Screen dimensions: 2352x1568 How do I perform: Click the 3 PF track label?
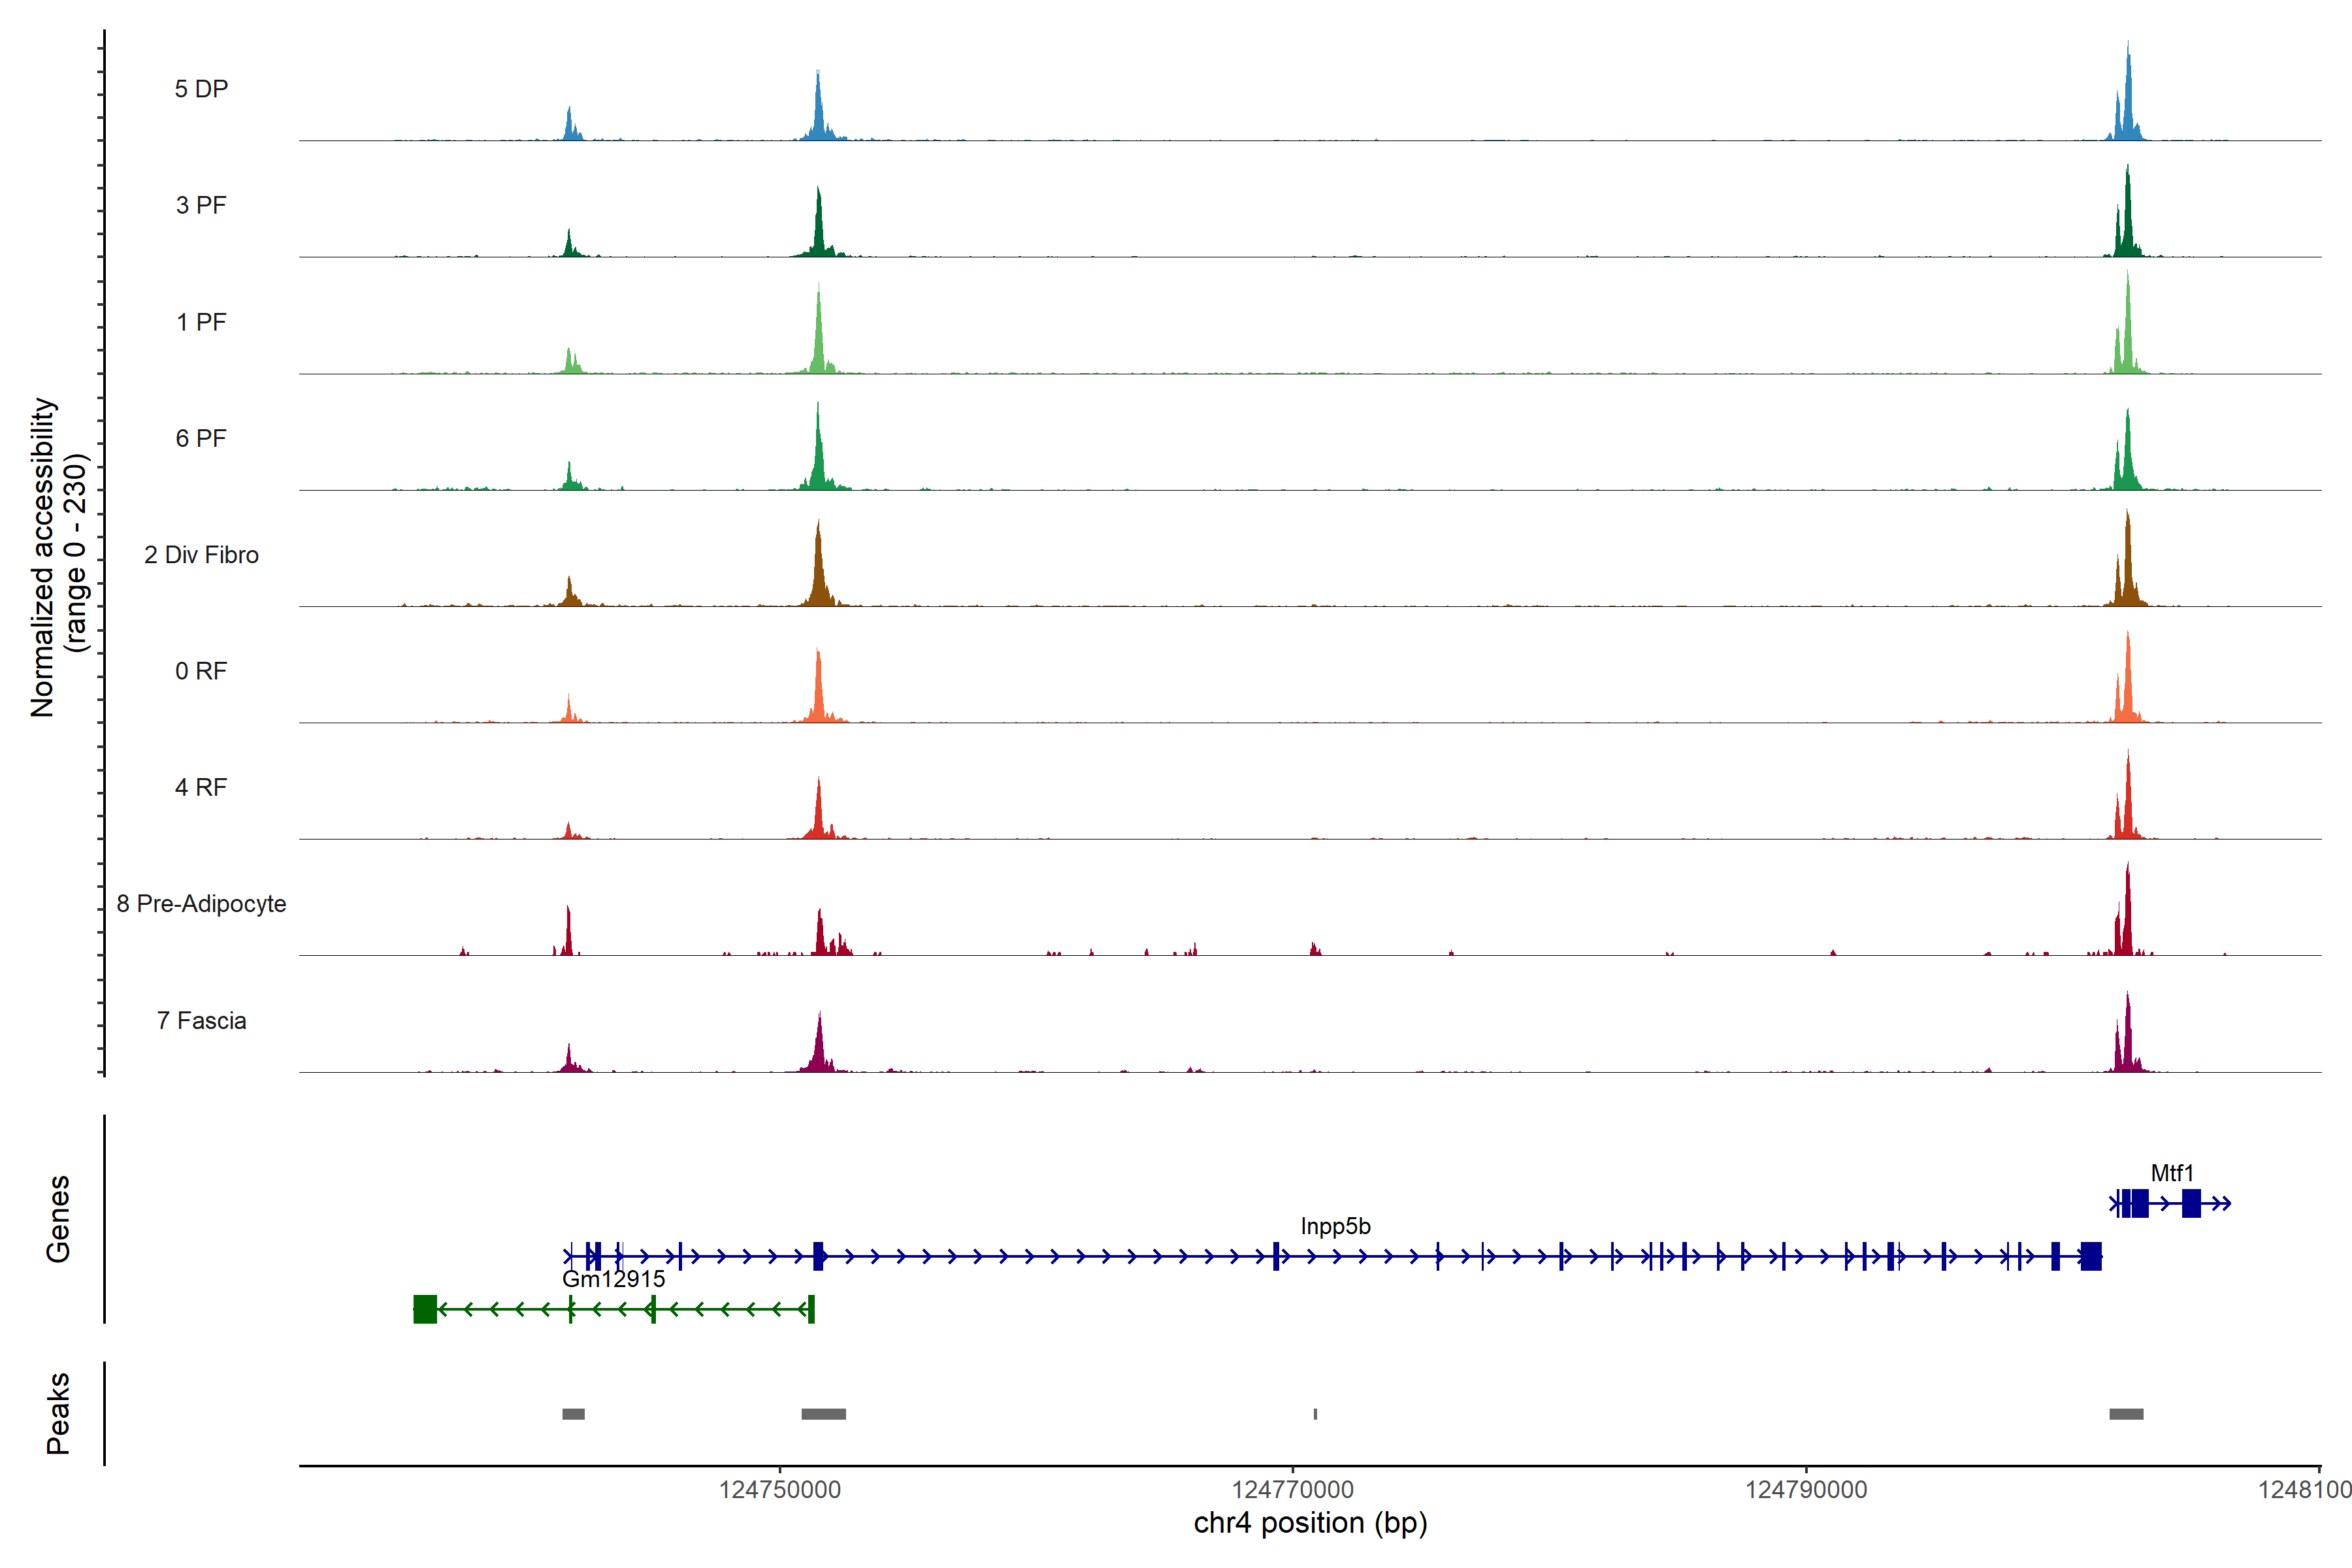pyautogui.click(x=201, y=205)
